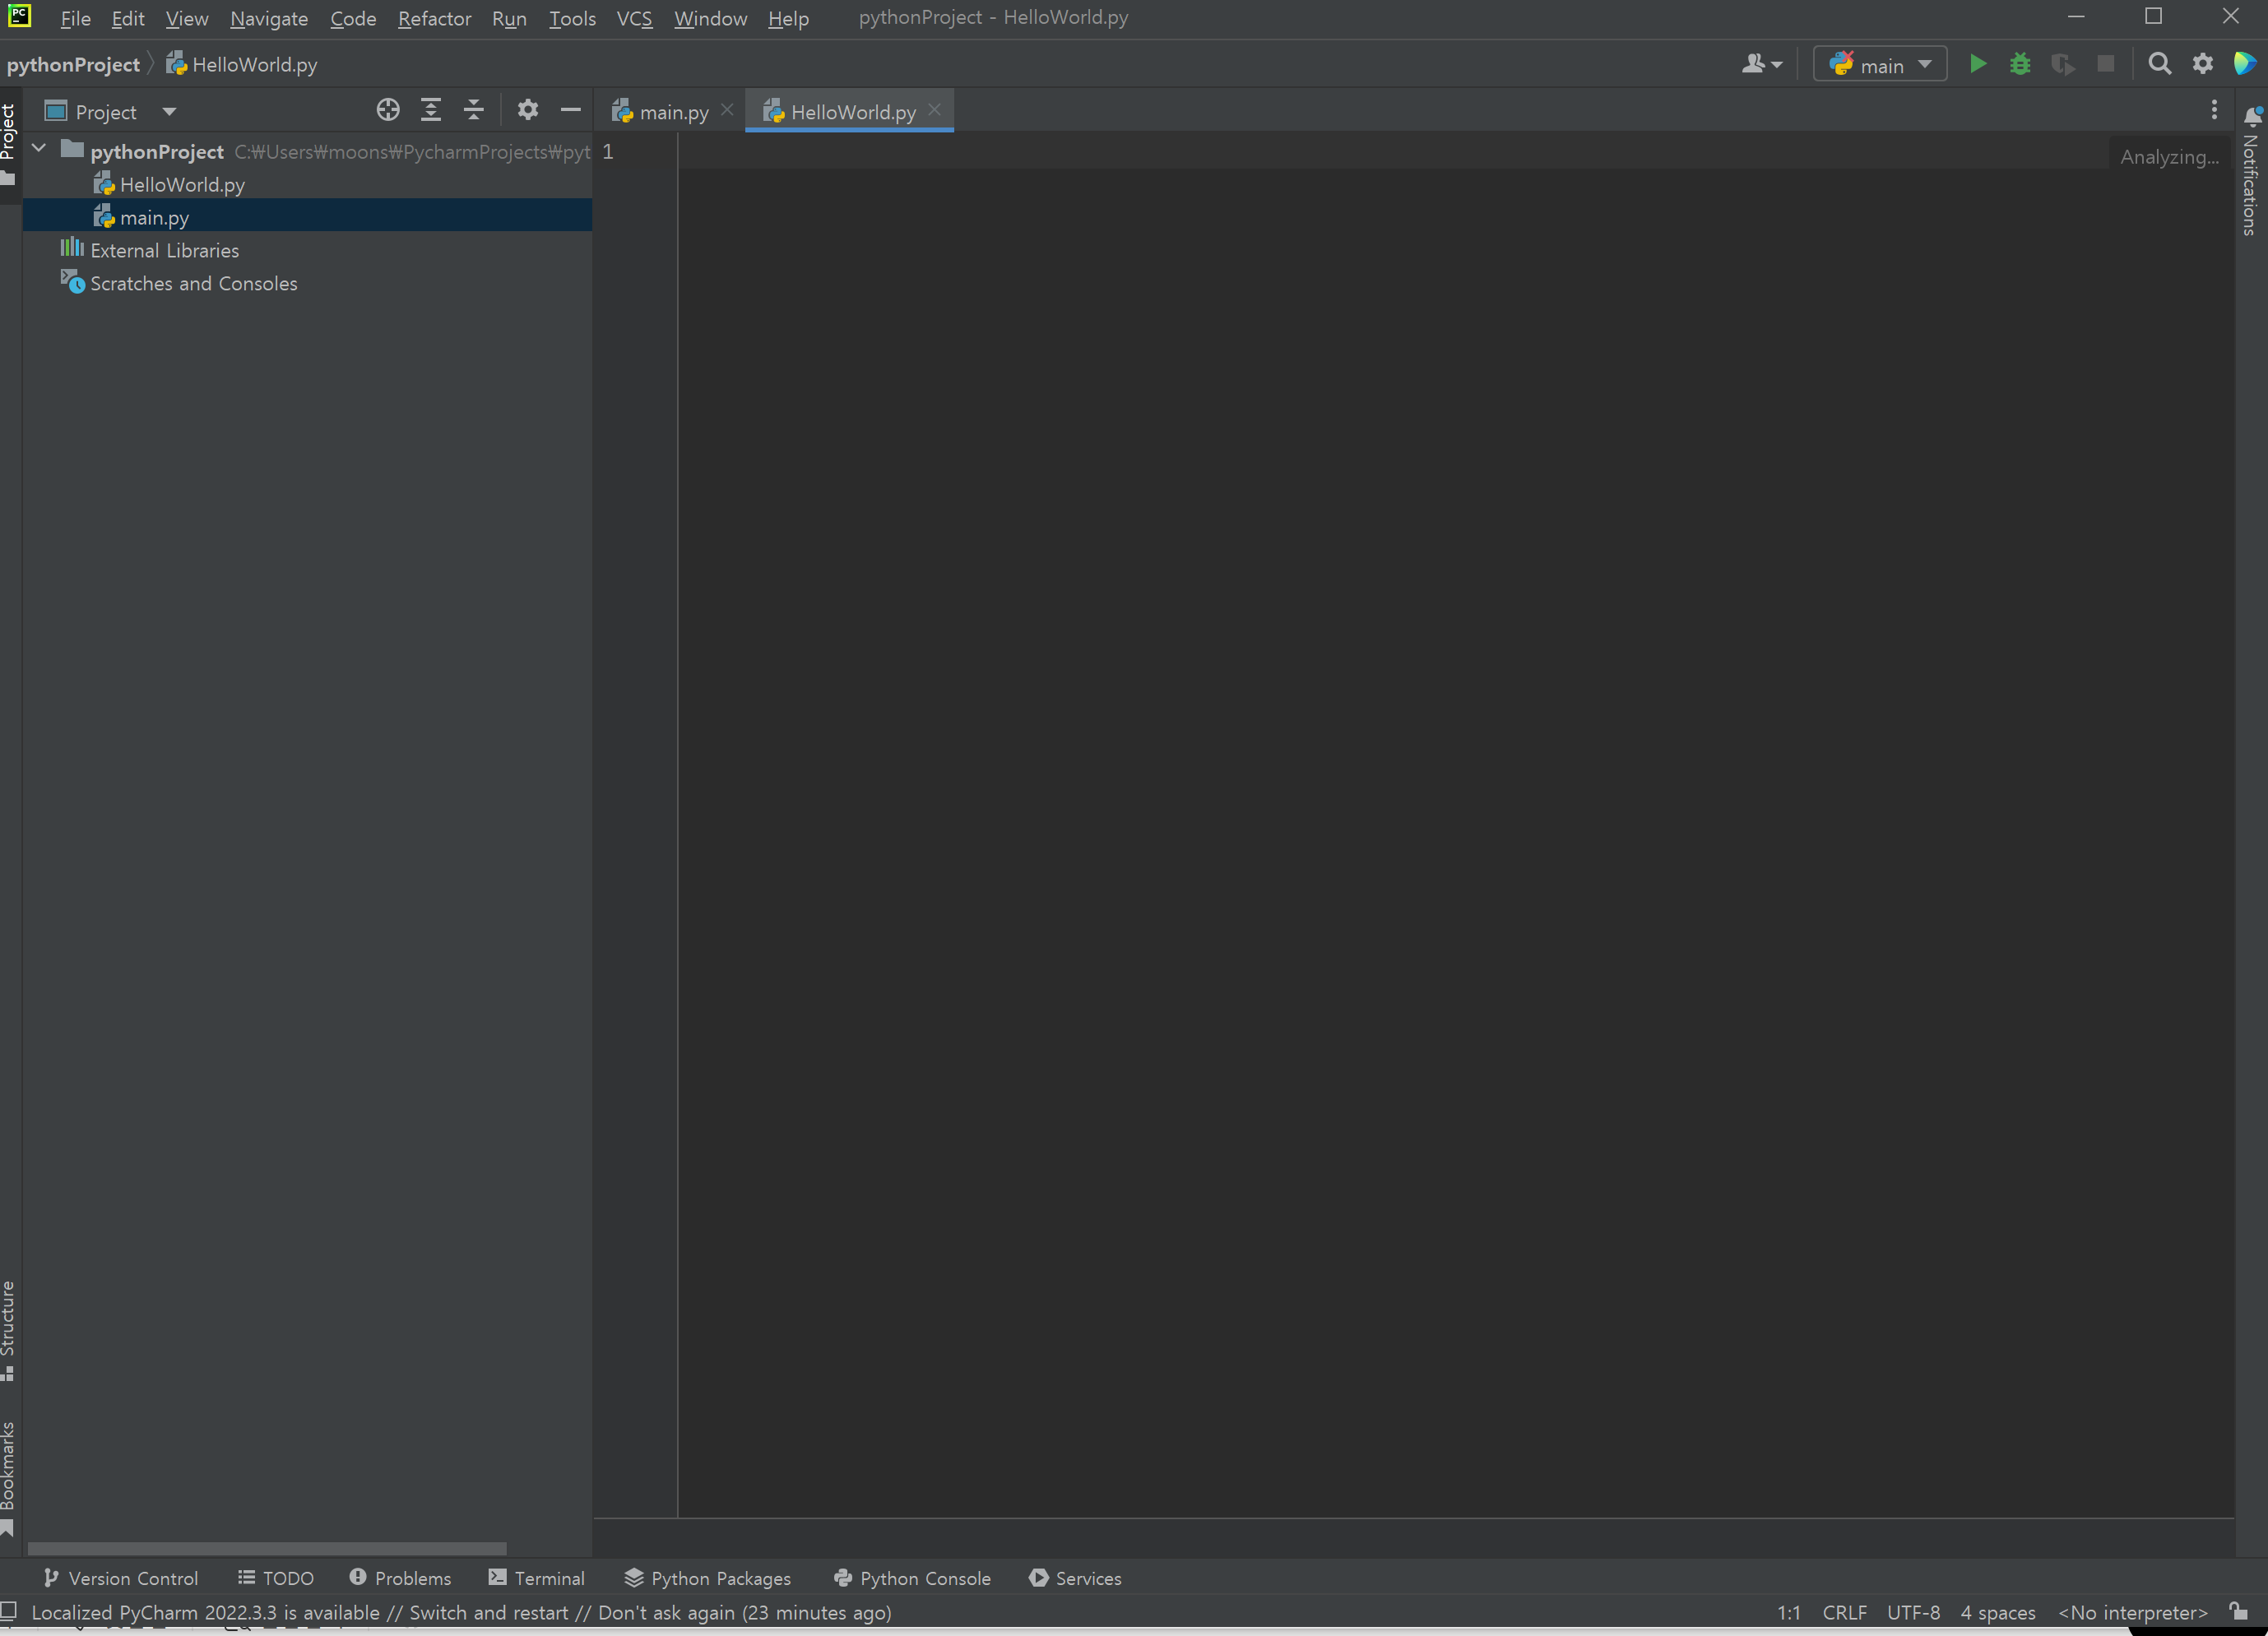The image size is (2268, 1636).
Task: Open the main run configuration dropdown
Action: point(1880,65)
